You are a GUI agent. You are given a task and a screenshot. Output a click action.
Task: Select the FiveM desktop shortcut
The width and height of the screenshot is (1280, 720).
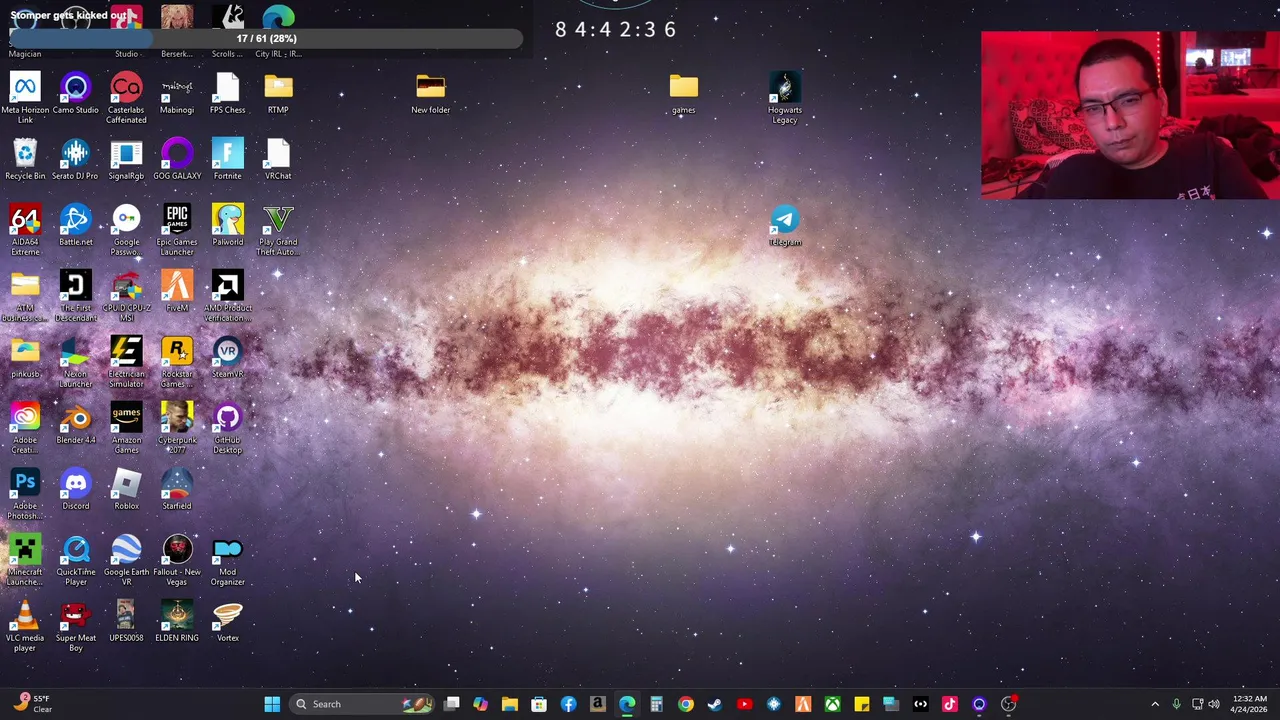click(x=177, y=292)
